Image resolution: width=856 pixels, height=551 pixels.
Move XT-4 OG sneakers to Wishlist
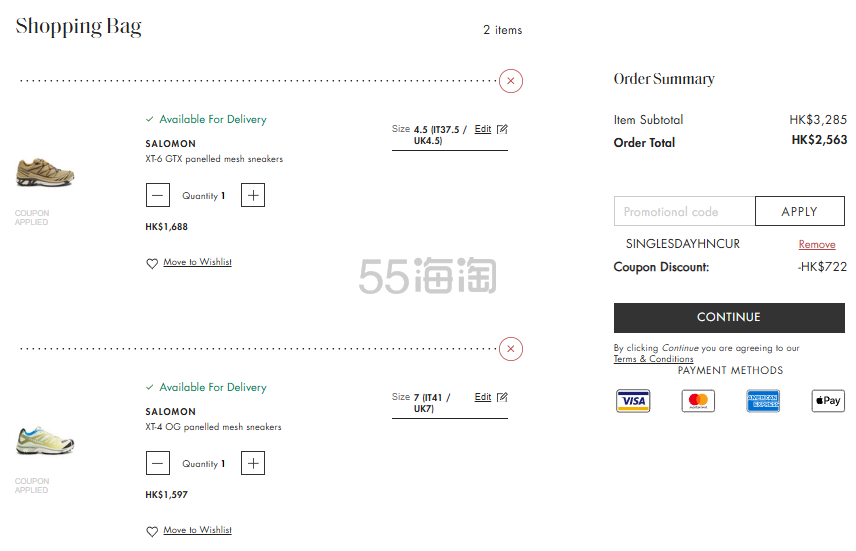point(197,530)
